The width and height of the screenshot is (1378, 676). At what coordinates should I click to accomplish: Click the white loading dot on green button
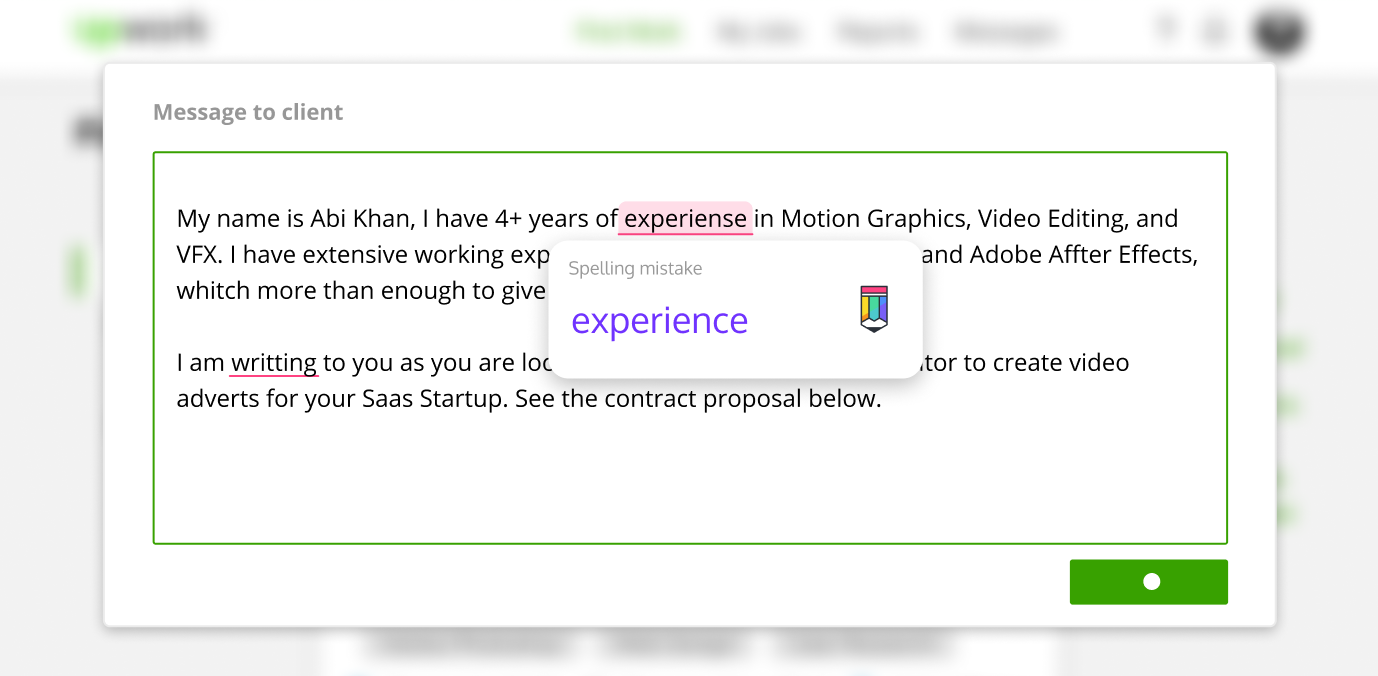click(1152, 582)
